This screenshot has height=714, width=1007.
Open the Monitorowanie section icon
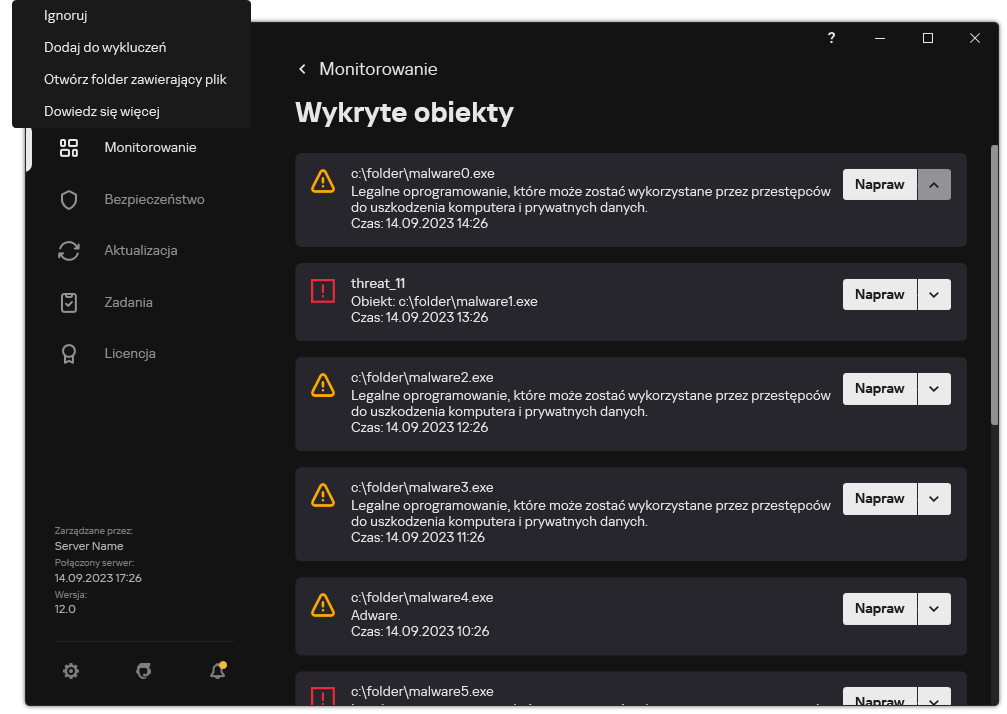[68, 147]
